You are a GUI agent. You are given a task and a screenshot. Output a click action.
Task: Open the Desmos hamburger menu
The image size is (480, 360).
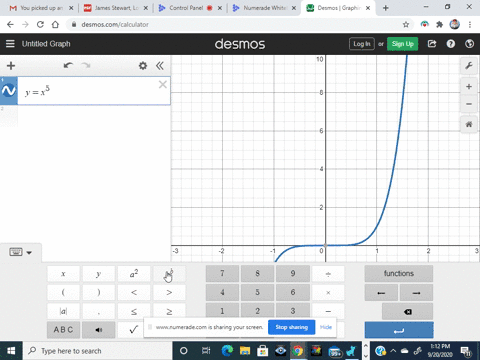point(10,44)
